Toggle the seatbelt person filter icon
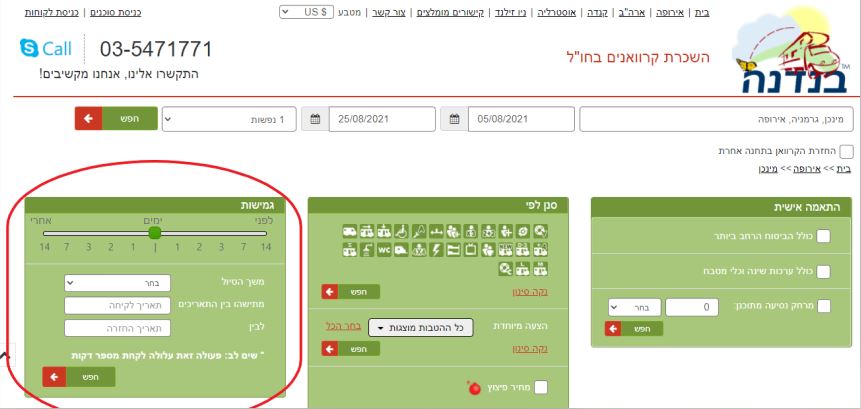861x409 pixels. (x=419, y=250)
